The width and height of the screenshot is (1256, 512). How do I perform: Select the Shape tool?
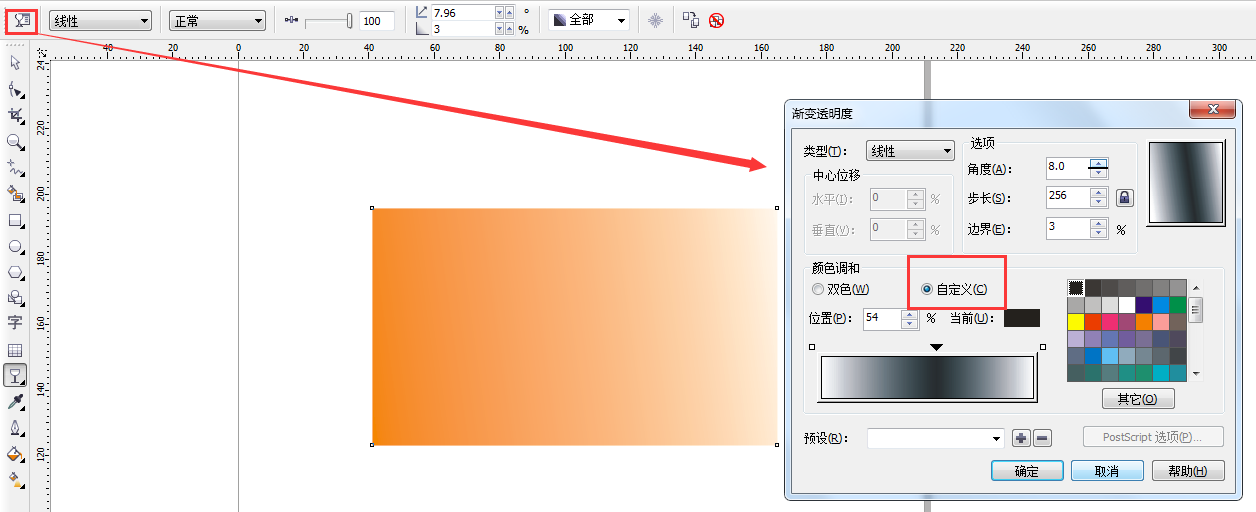click(15, 89)
